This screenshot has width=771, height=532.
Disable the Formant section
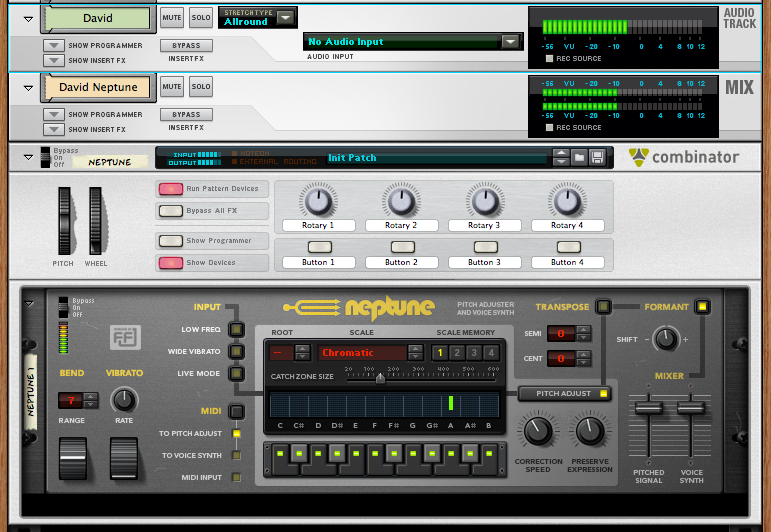[x=702, y=307]
